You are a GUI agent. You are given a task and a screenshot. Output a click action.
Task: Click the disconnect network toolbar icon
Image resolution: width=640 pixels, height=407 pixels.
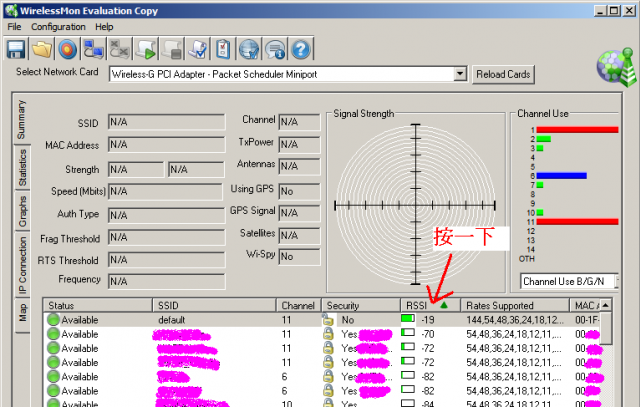[120, 49]
